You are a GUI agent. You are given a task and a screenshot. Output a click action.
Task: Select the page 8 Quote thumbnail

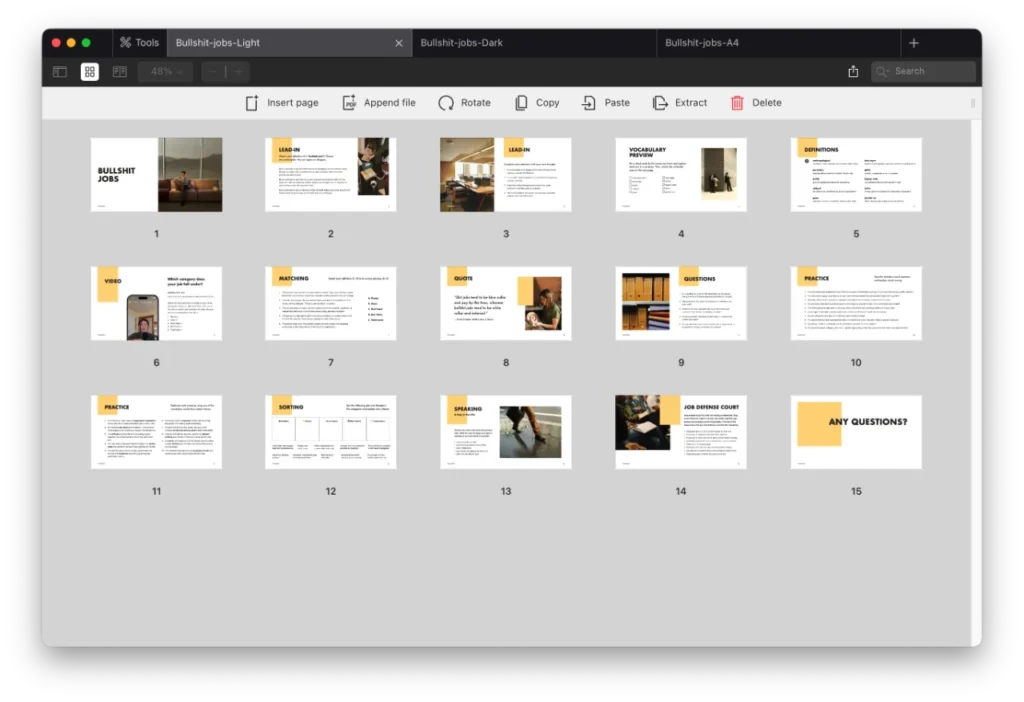(505, 303)
